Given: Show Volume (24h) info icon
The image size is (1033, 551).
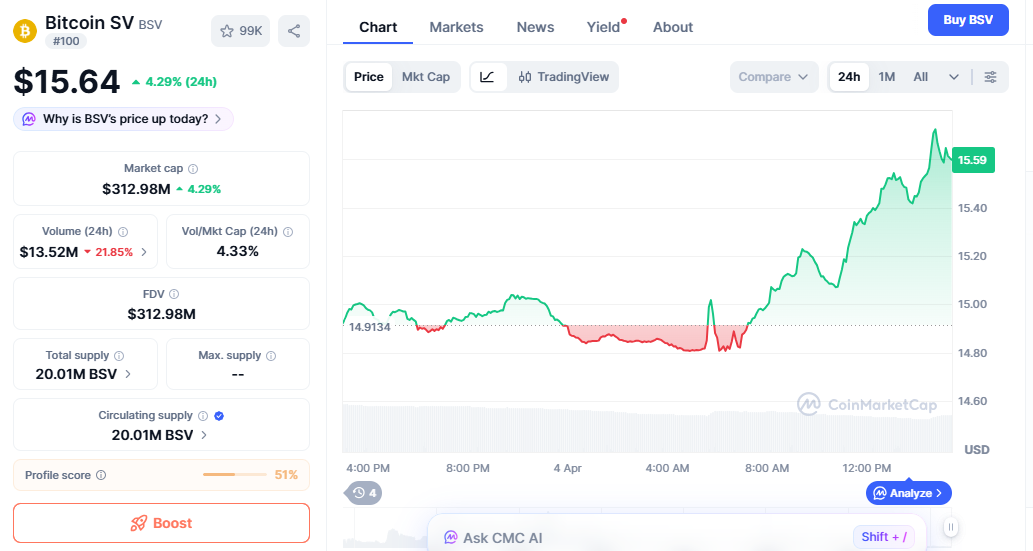Looking at the screenshot, I should [123, 232].
